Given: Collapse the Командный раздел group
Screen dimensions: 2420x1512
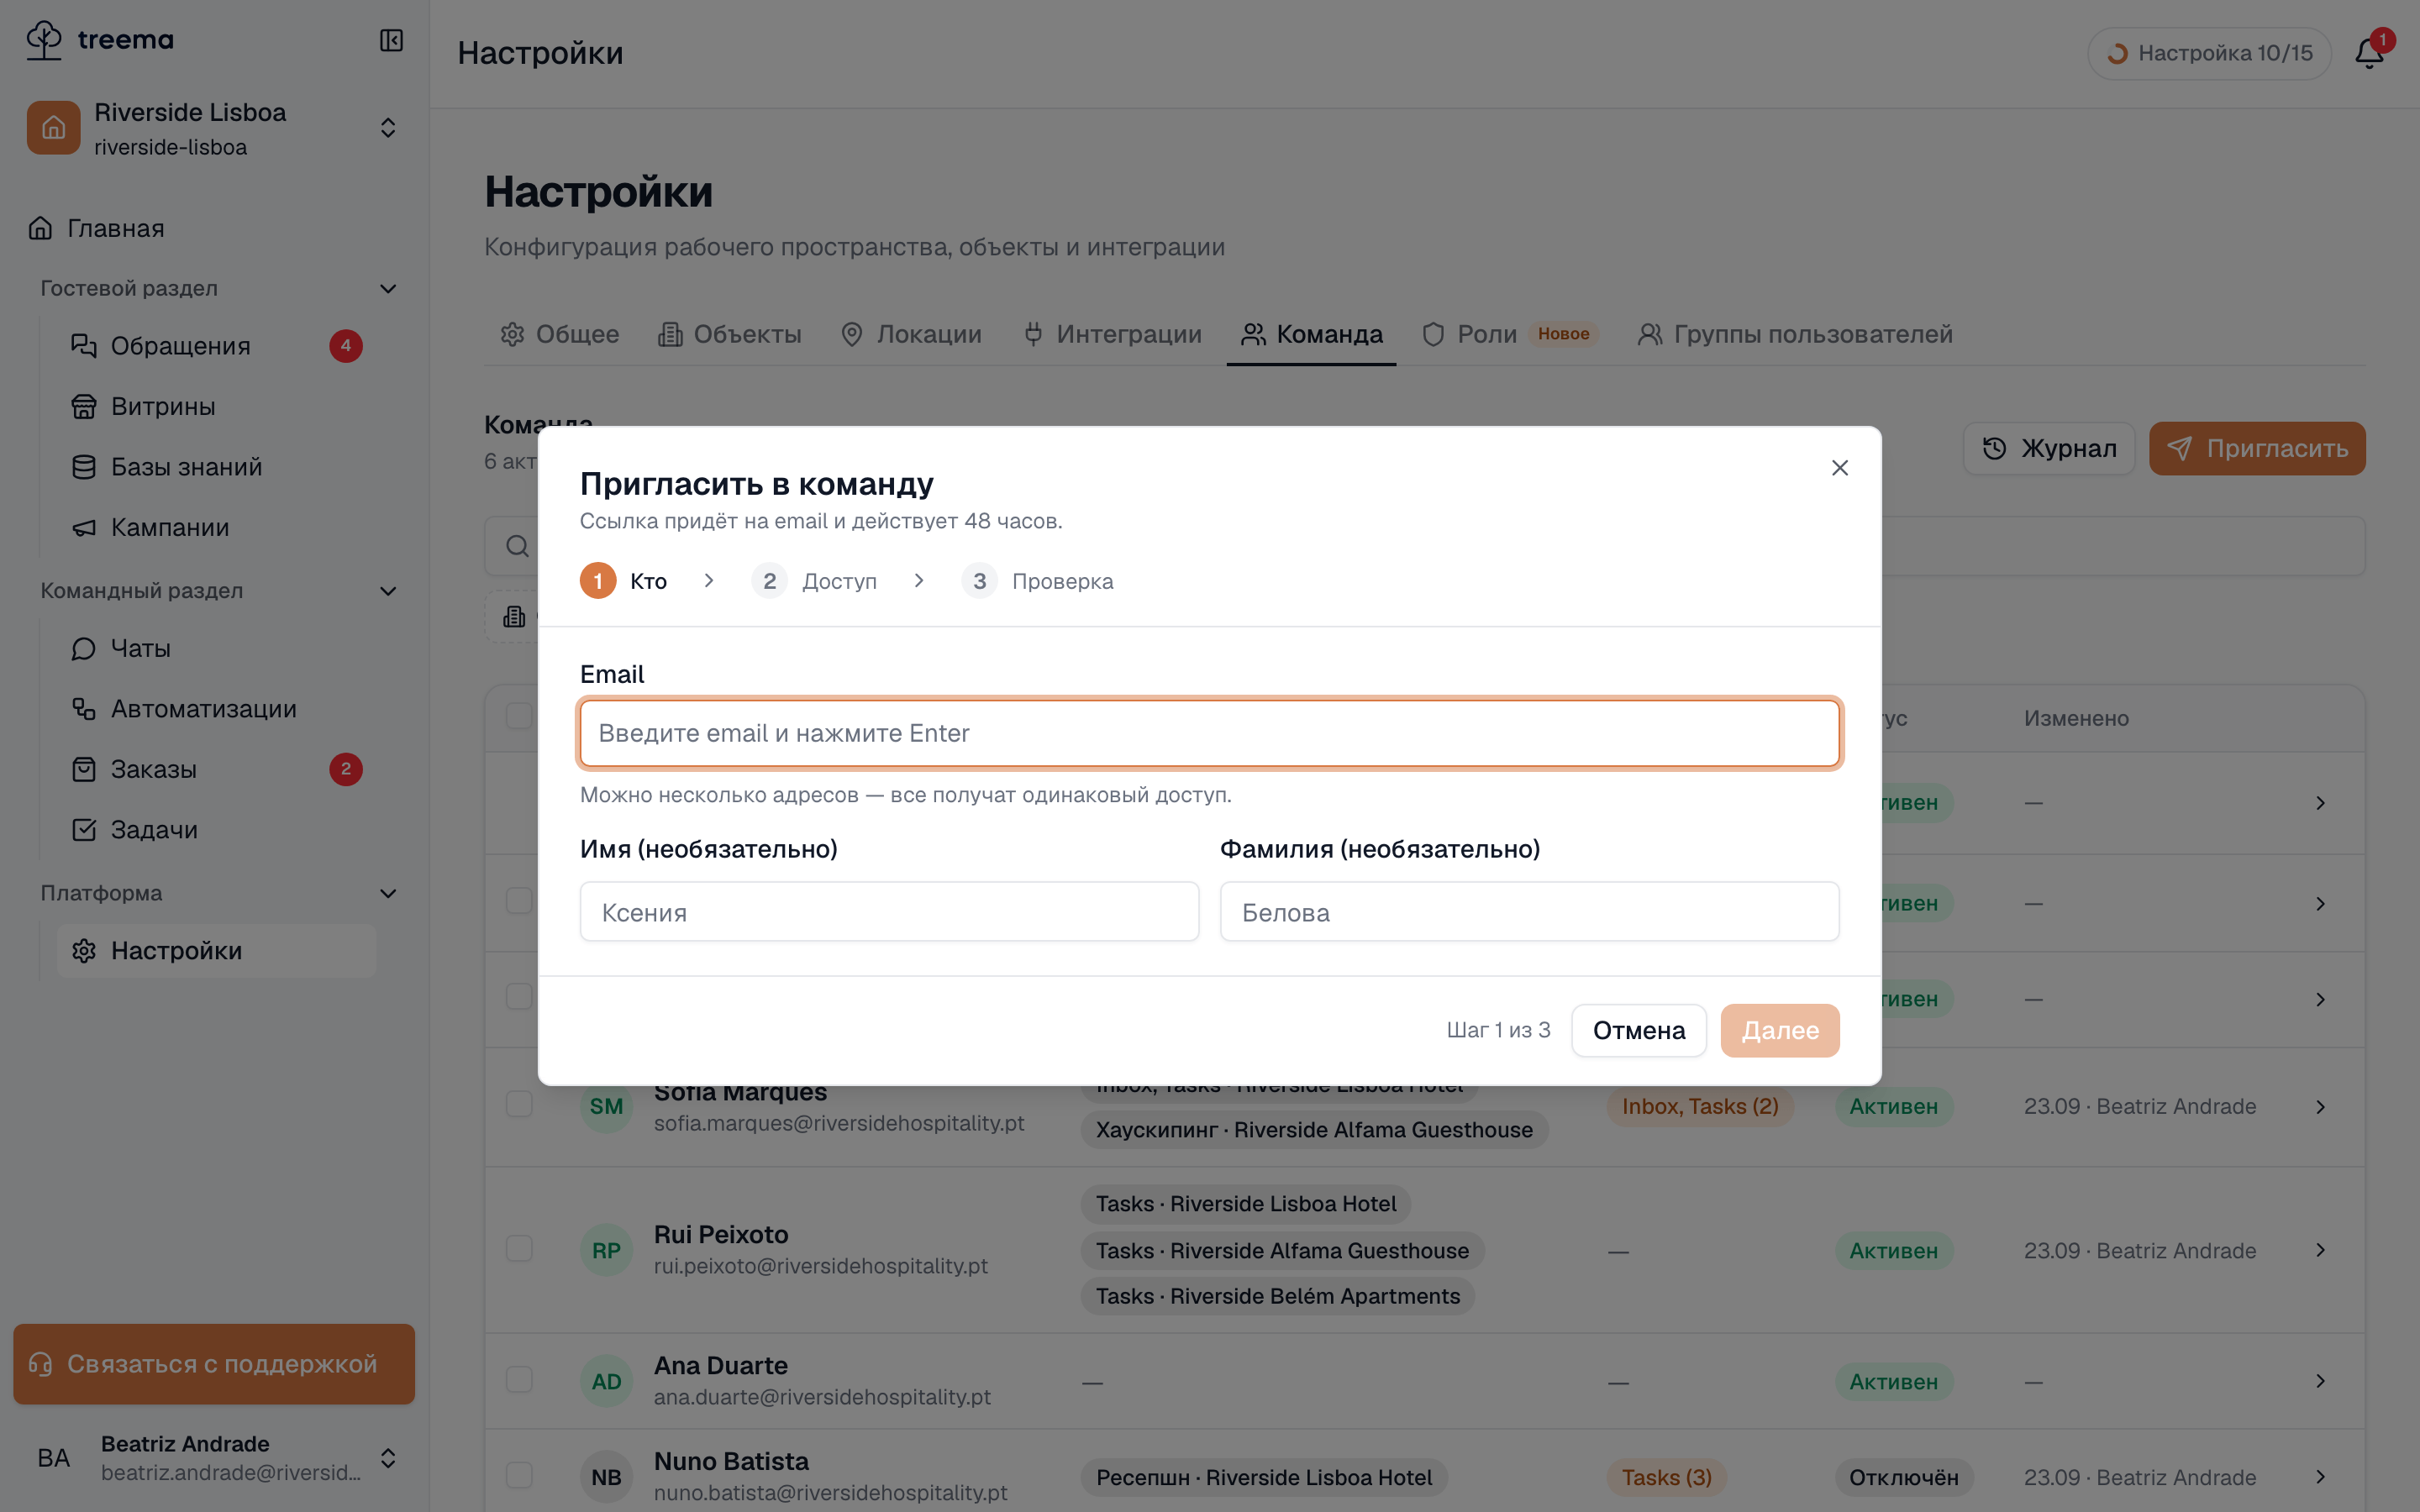Looking at the screenshot, I should pyautogui.click(x=388, y=591).
